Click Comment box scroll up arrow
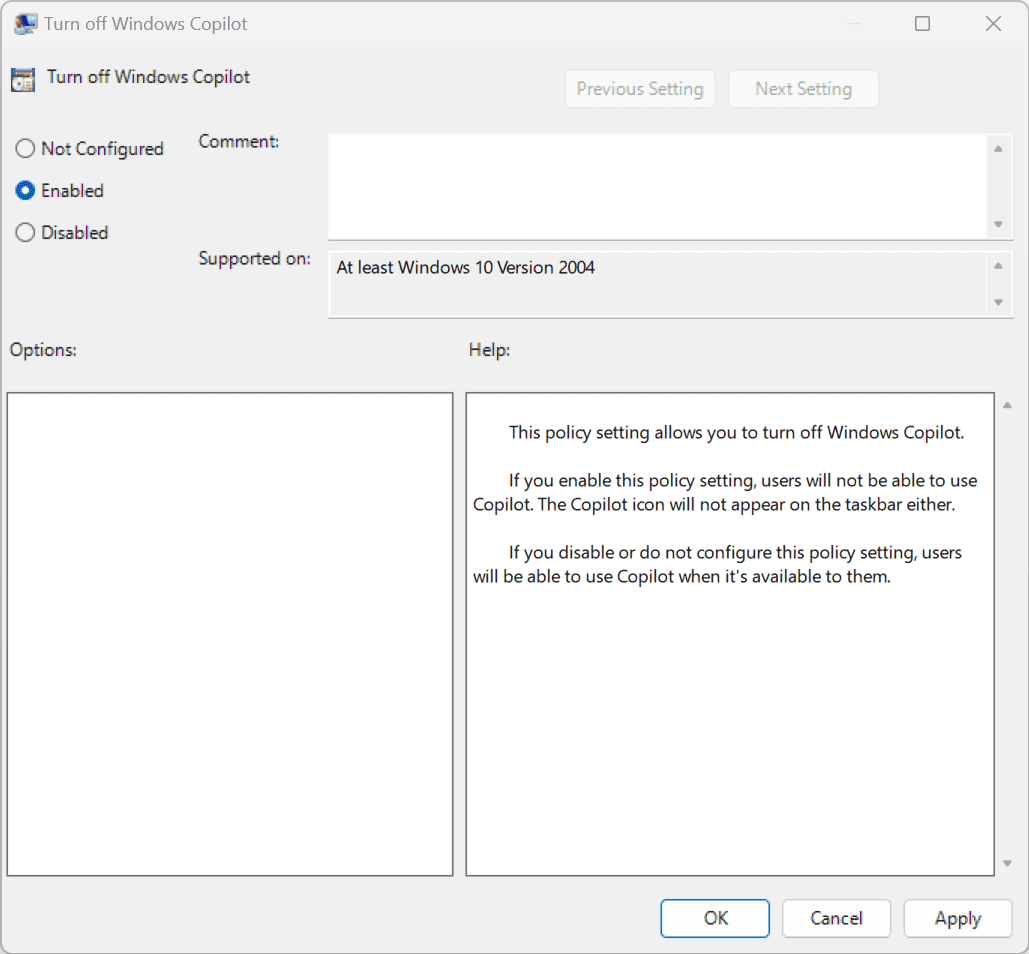 (998, 149)
